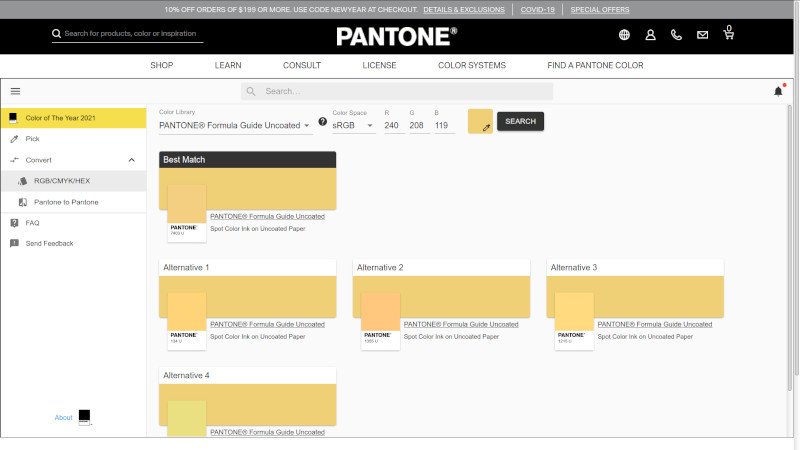Open the SHOP menu

pos(161,65)
